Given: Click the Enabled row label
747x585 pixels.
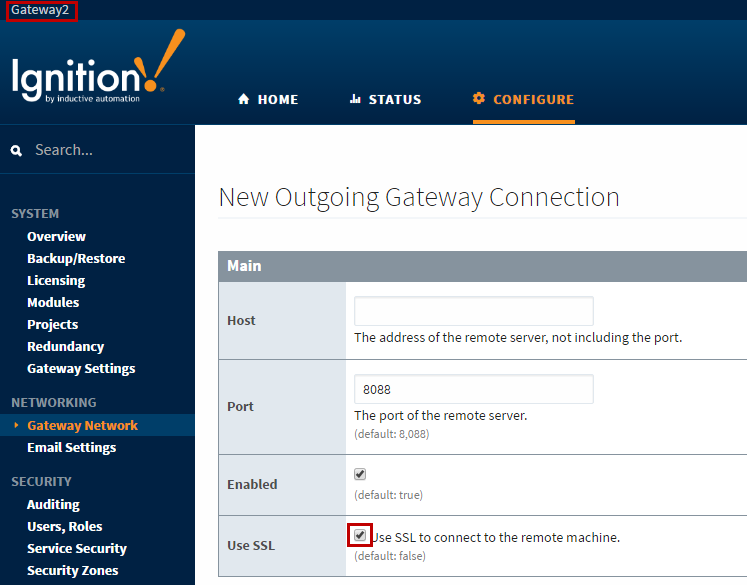Looking at the screenshot, I should click(x=252, y=484).
